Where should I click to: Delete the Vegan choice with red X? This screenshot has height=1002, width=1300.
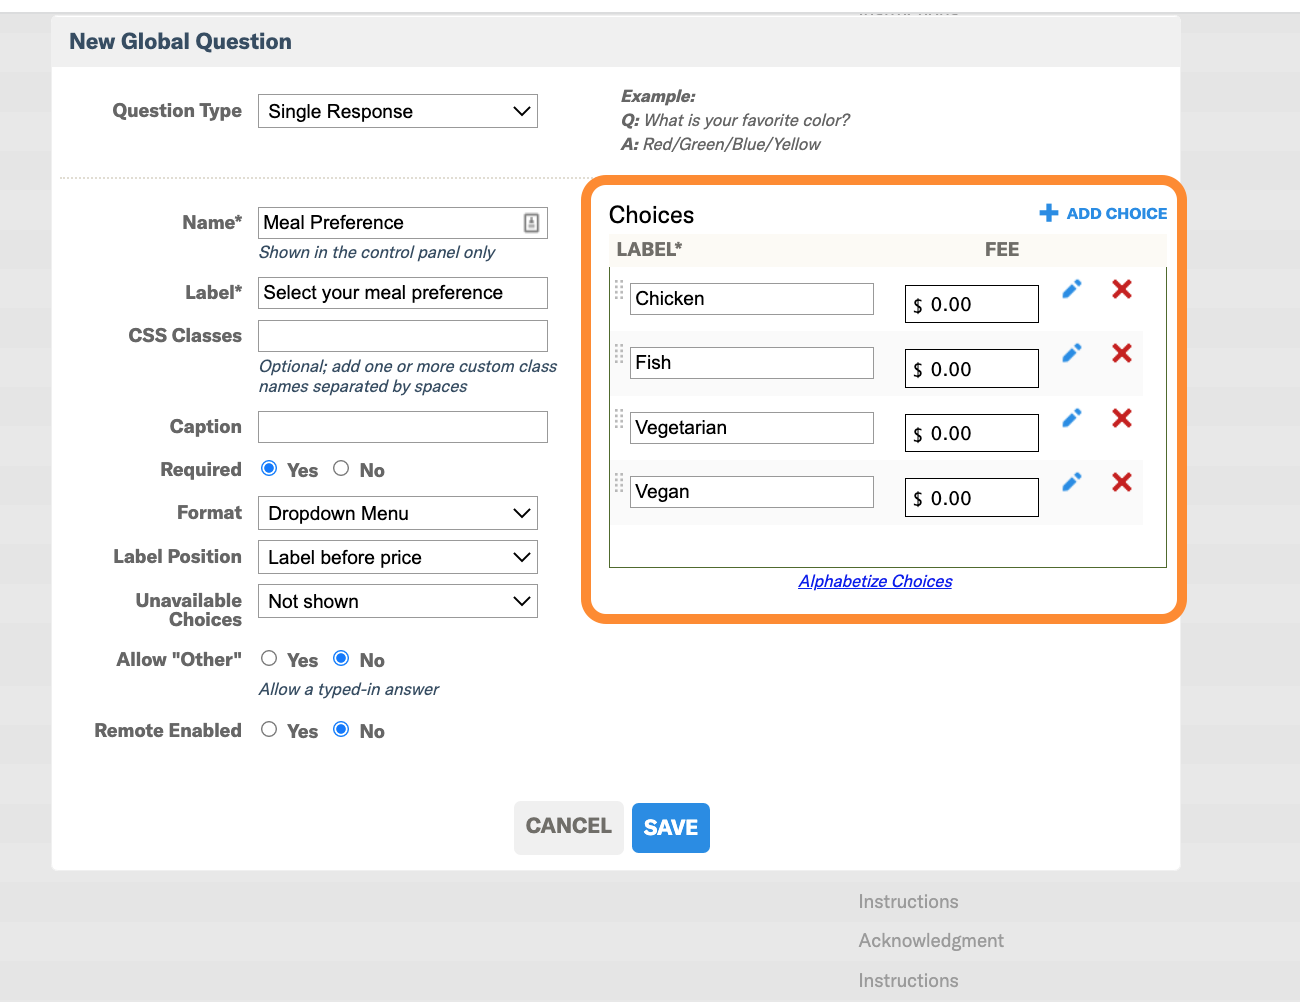pos(1122,482)
